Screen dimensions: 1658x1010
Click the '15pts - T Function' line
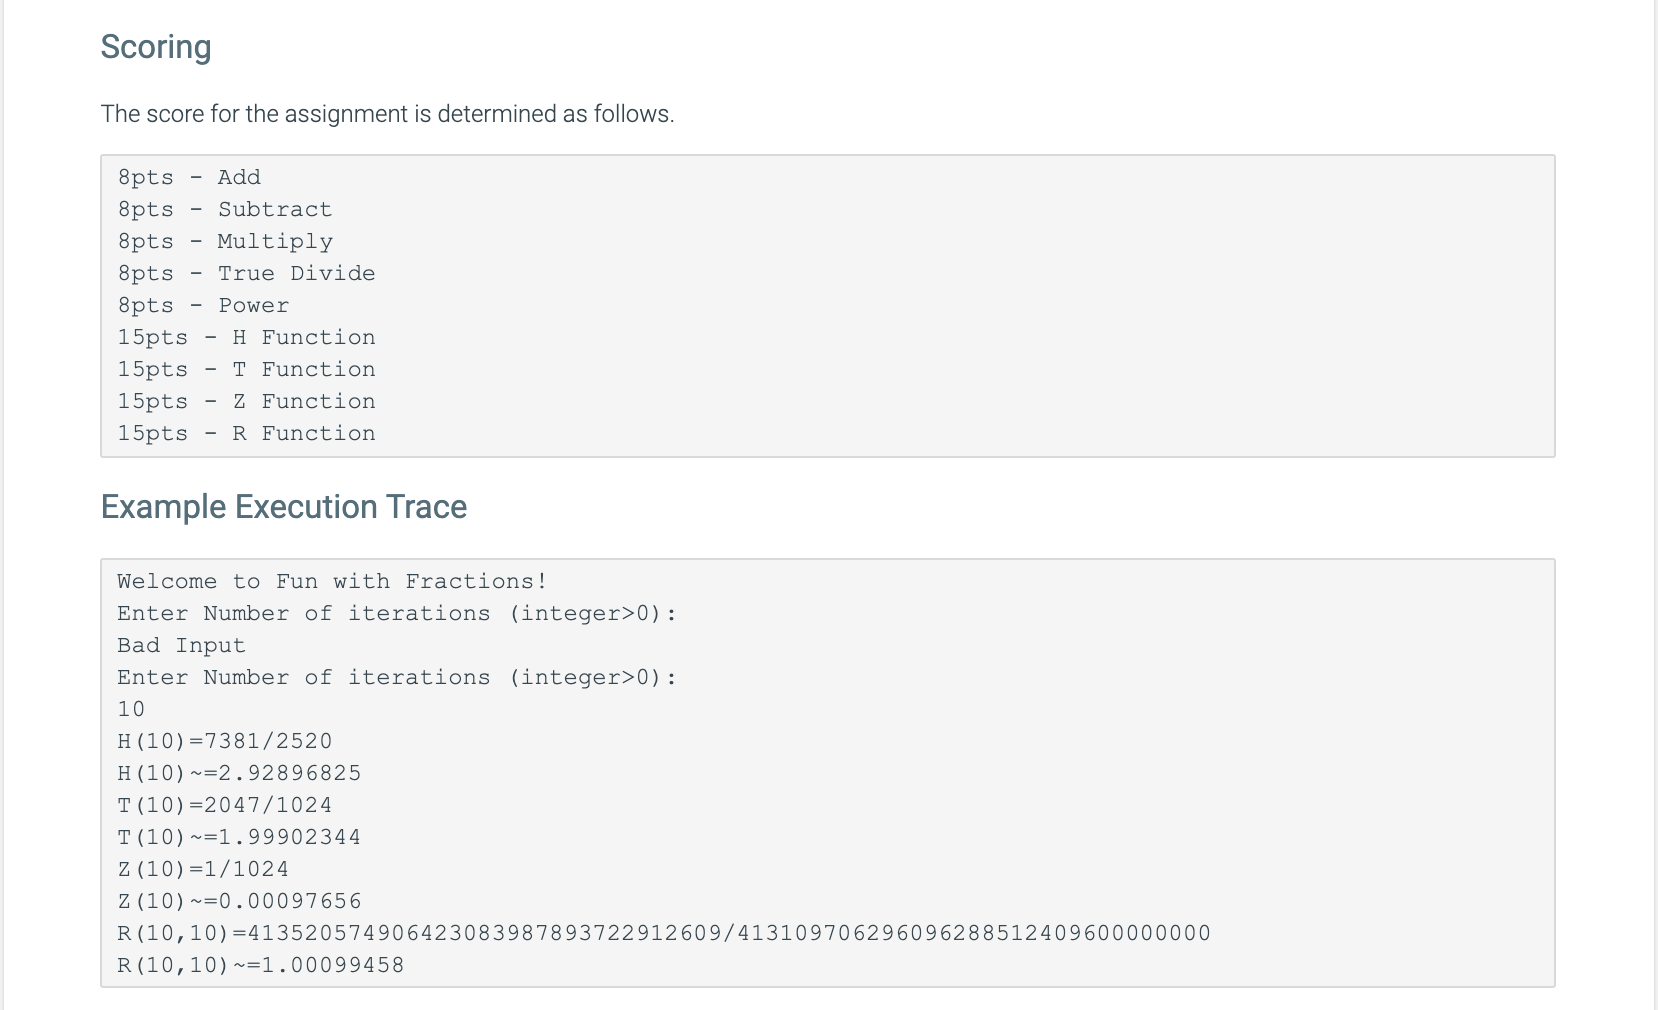point(246,370)
